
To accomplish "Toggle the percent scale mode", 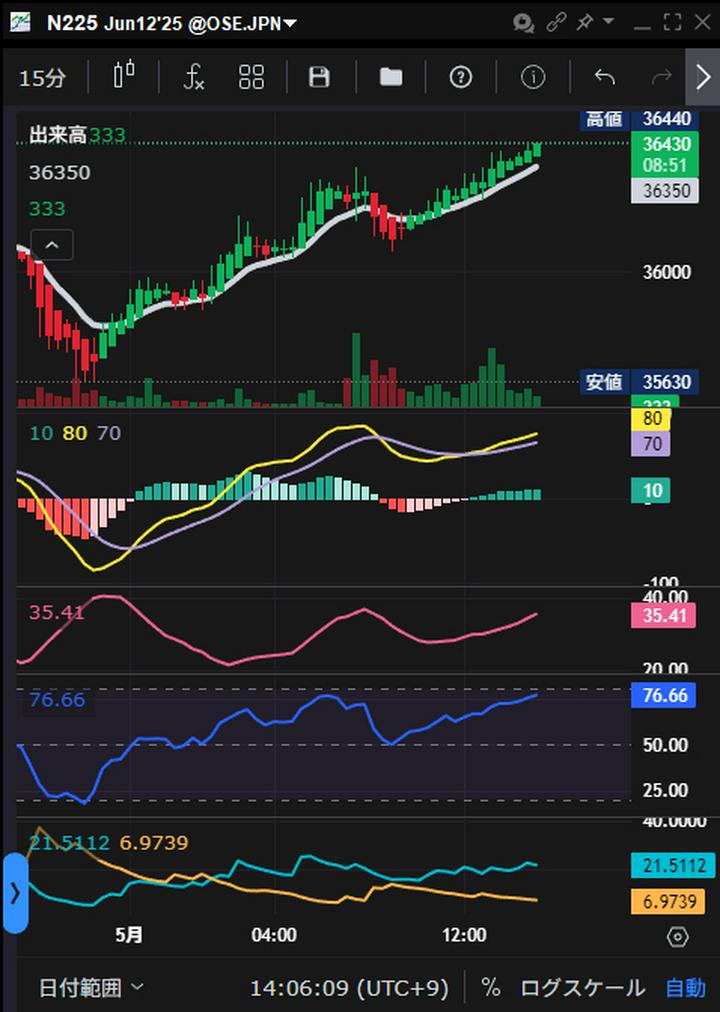I will point(490,988).
